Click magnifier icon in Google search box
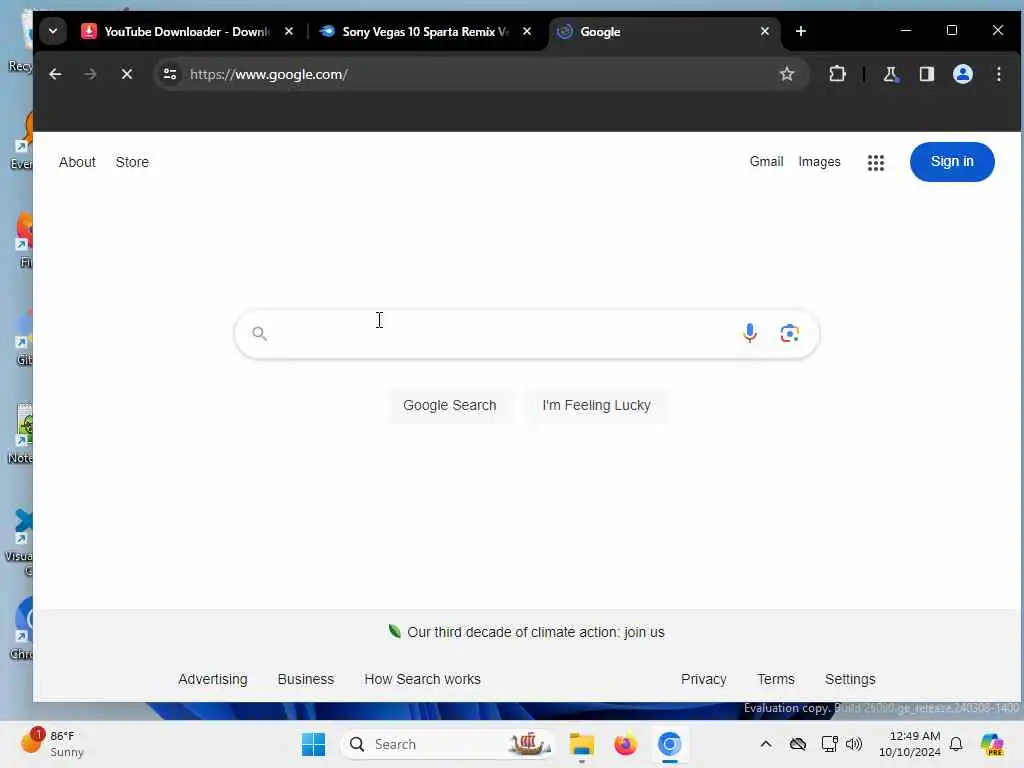1024x768 pixels. tap(259, 334)
